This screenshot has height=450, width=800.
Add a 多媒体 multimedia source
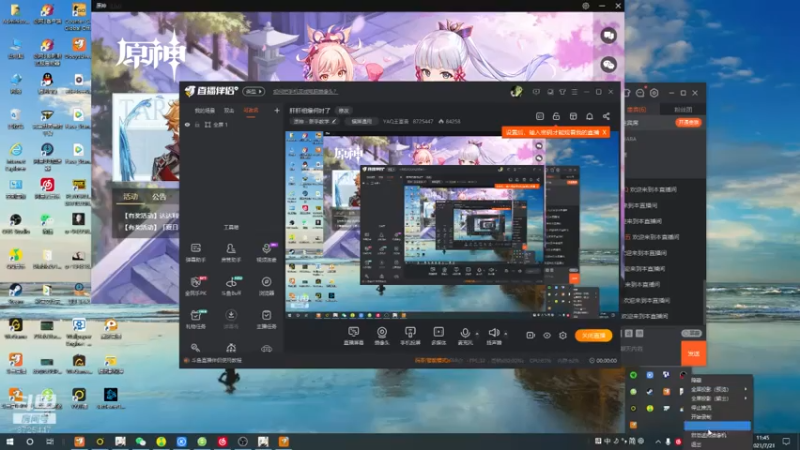[x=439, y=336]
